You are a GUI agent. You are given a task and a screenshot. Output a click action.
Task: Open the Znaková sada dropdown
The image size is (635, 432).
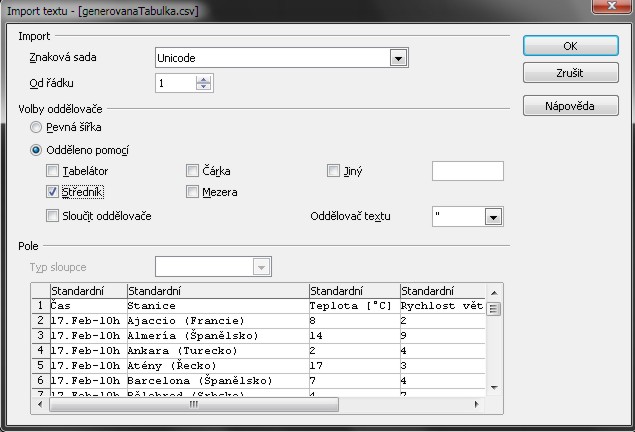click(399, 59)
